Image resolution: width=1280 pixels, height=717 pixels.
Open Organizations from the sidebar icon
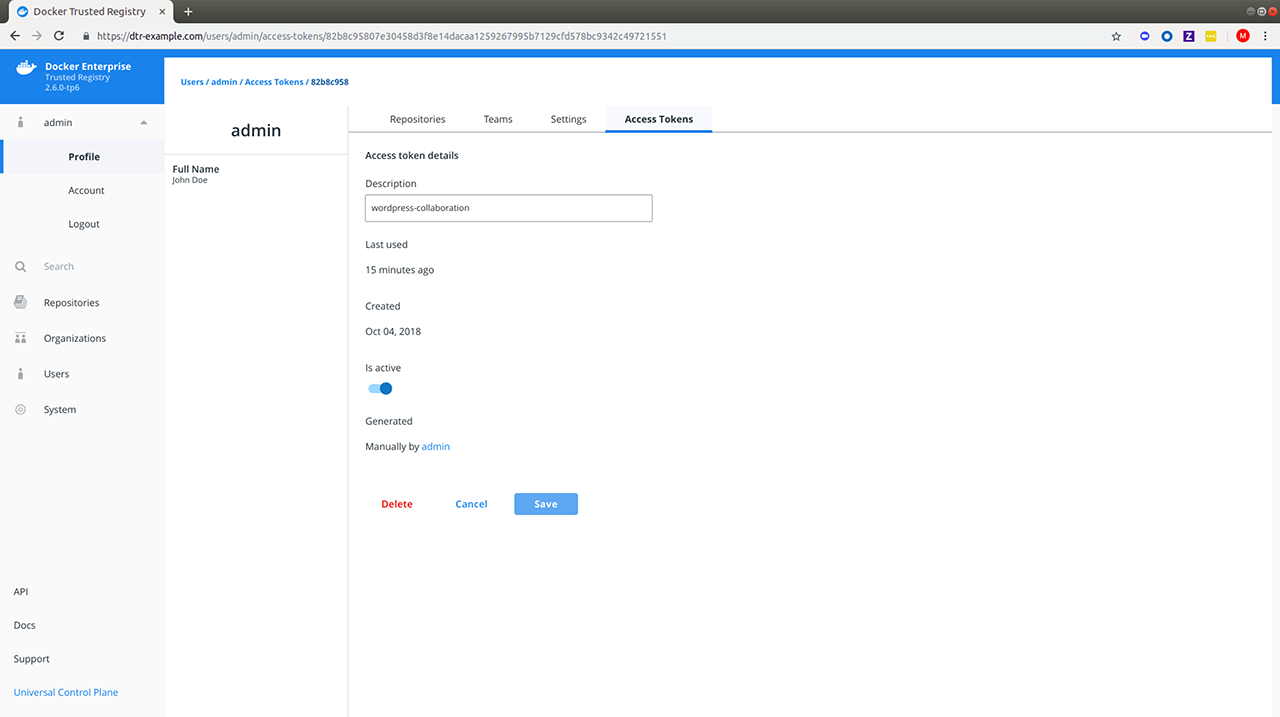pos(20,338)
